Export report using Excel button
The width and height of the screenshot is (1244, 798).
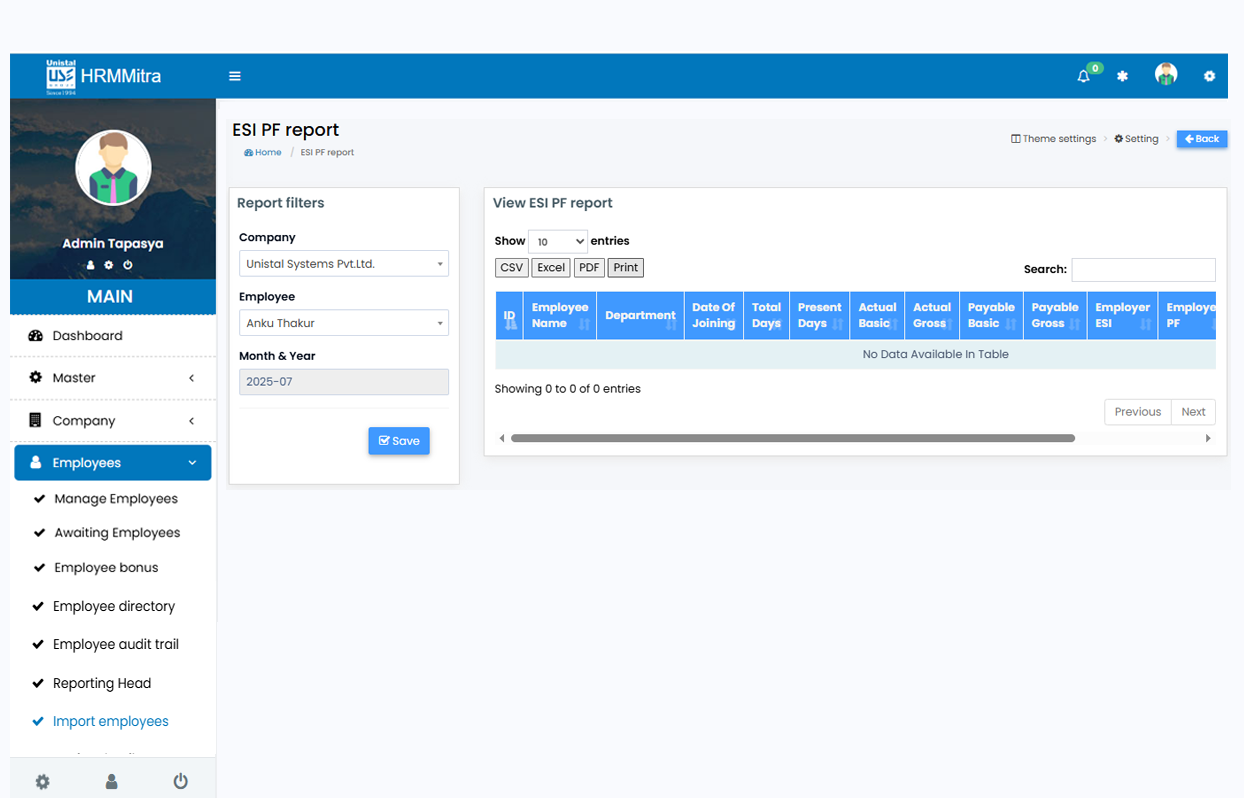[x=551, y=268]
